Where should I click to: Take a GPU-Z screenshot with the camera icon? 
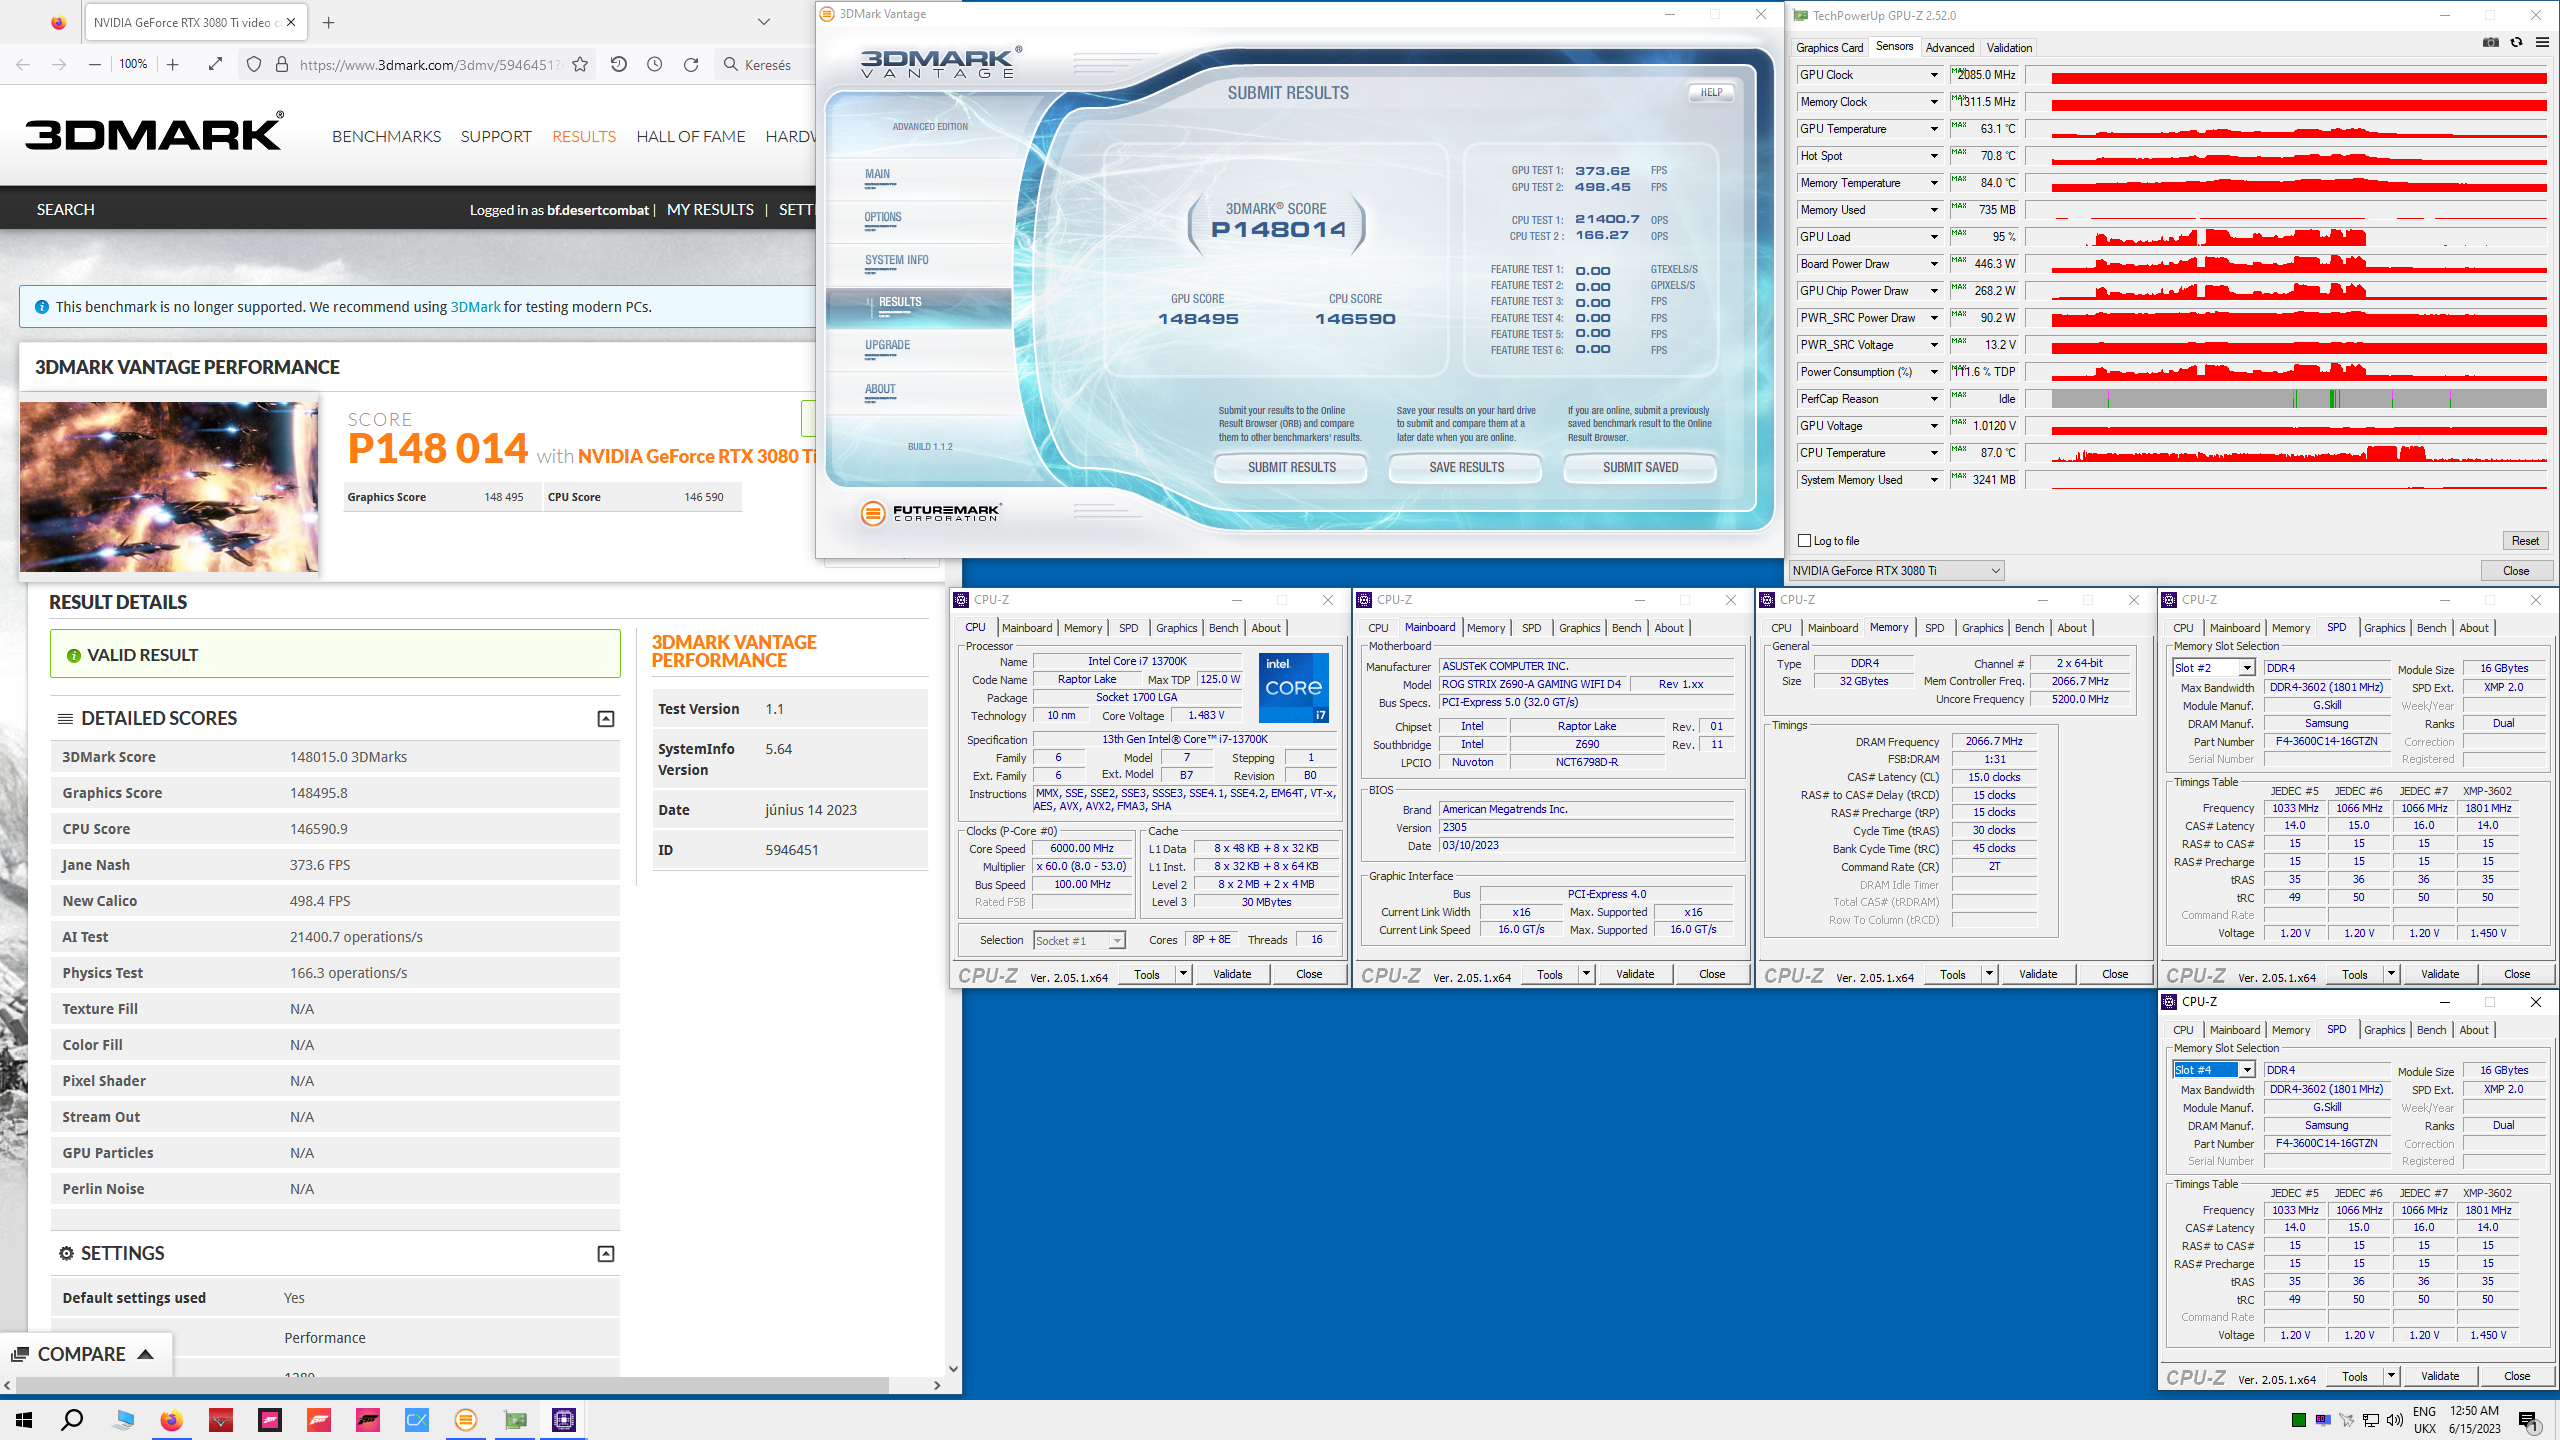pos(2491,43)
